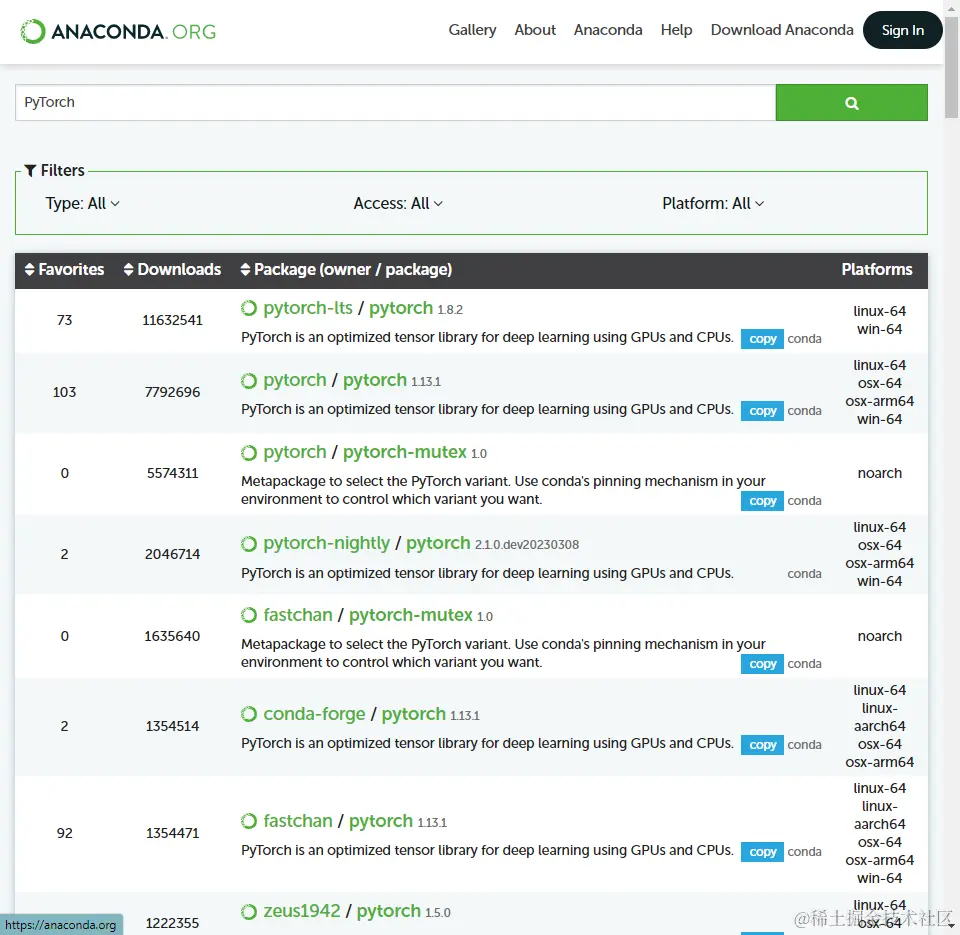Click the Filters heading label
This screenshot has width=960, height=935.
click(x=62, y=171)
